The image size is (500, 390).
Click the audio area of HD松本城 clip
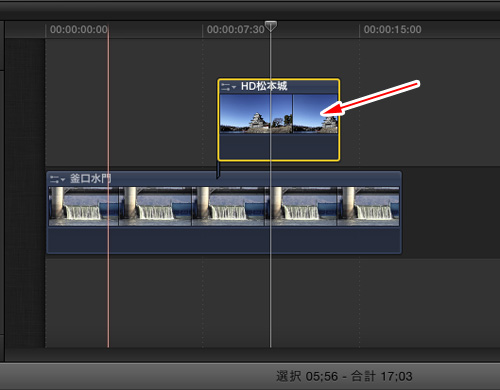click(278, 146)
